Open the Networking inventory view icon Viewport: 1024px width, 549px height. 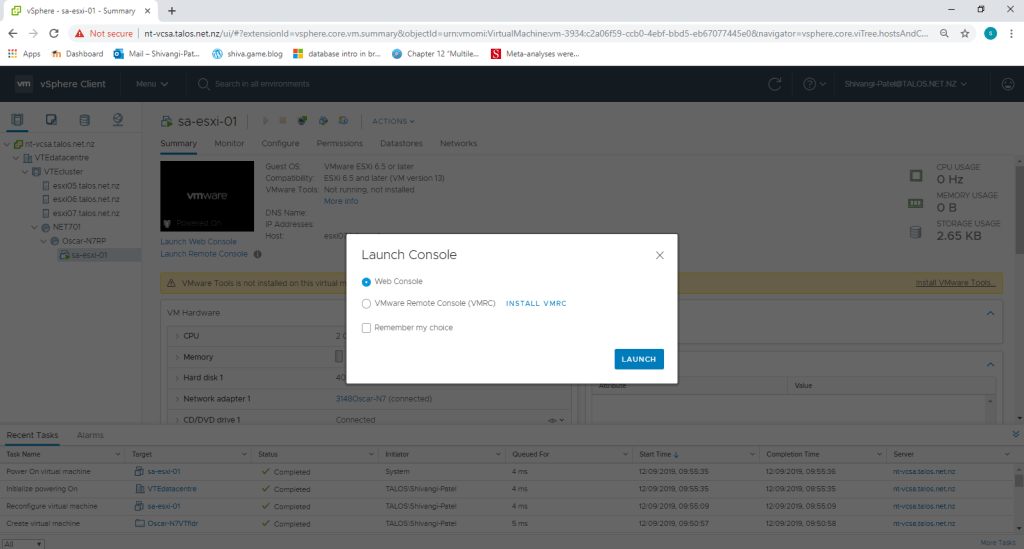pyautogui.click(x=118, y=121)
